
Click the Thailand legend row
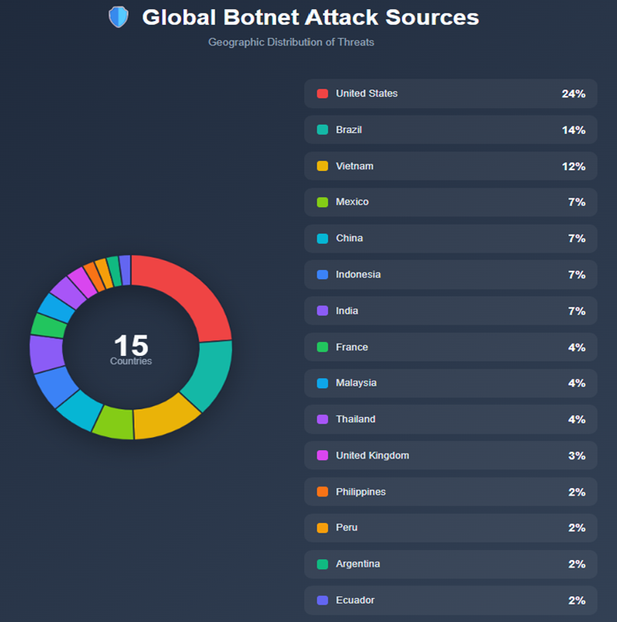coord(451,419)
